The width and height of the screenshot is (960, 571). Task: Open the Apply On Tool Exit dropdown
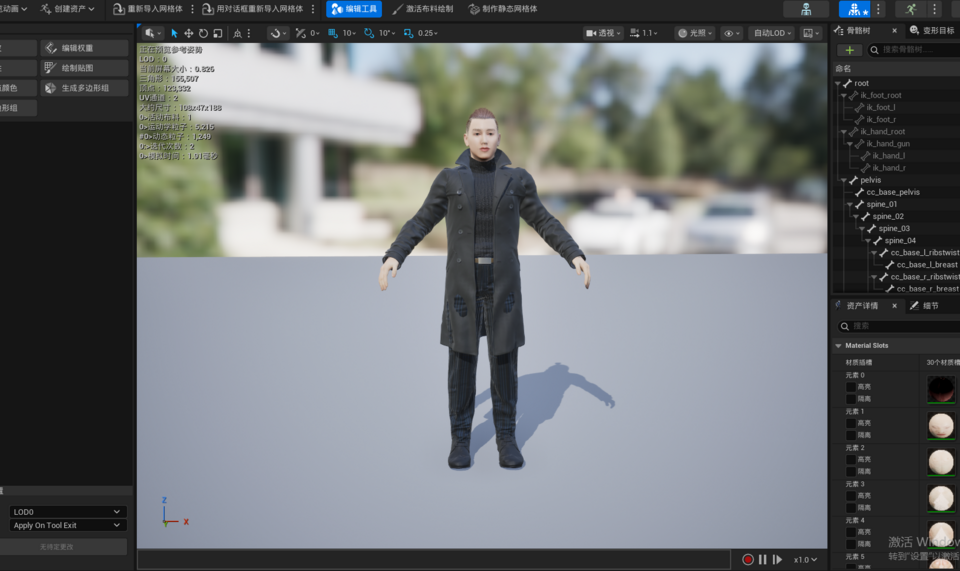[67, 525]
